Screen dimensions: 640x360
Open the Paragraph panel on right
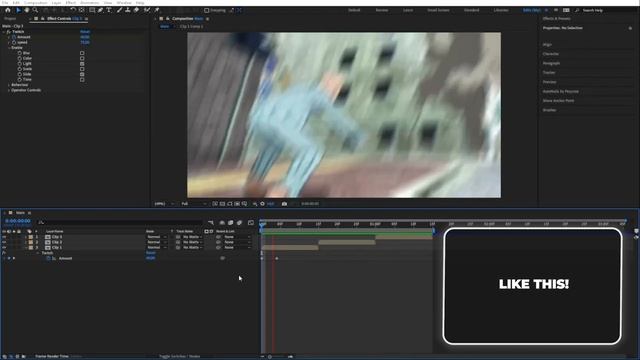pos(551,63)
